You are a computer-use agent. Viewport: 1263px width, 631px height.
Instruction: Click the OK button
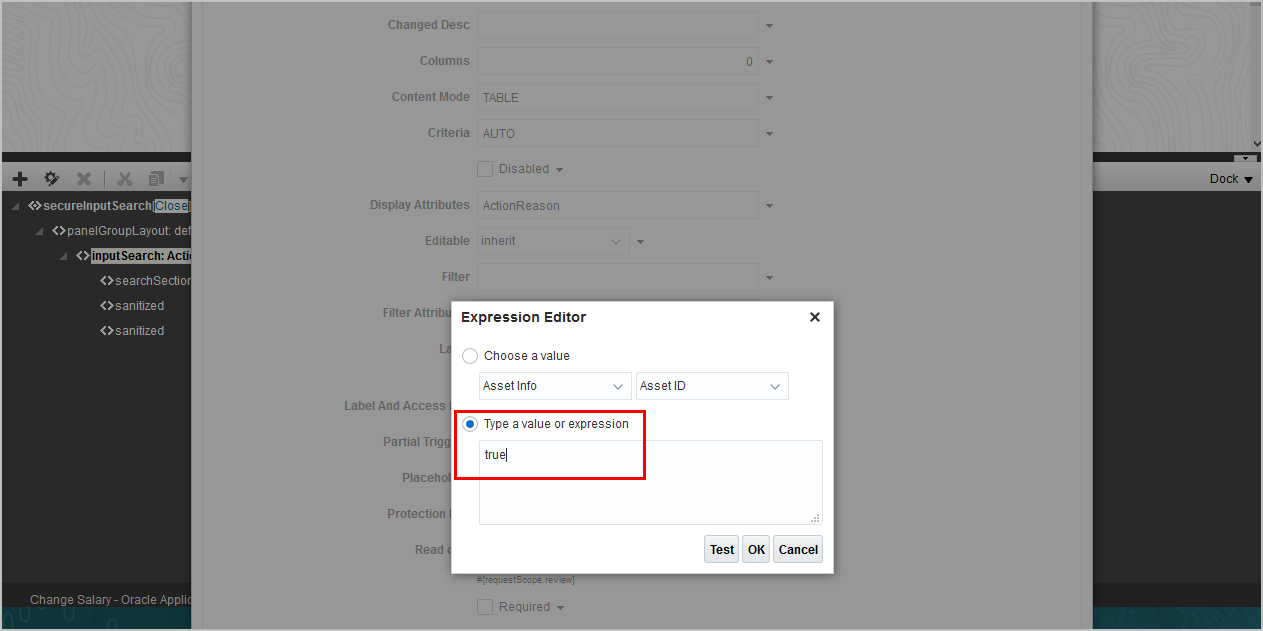coord(756,549)
